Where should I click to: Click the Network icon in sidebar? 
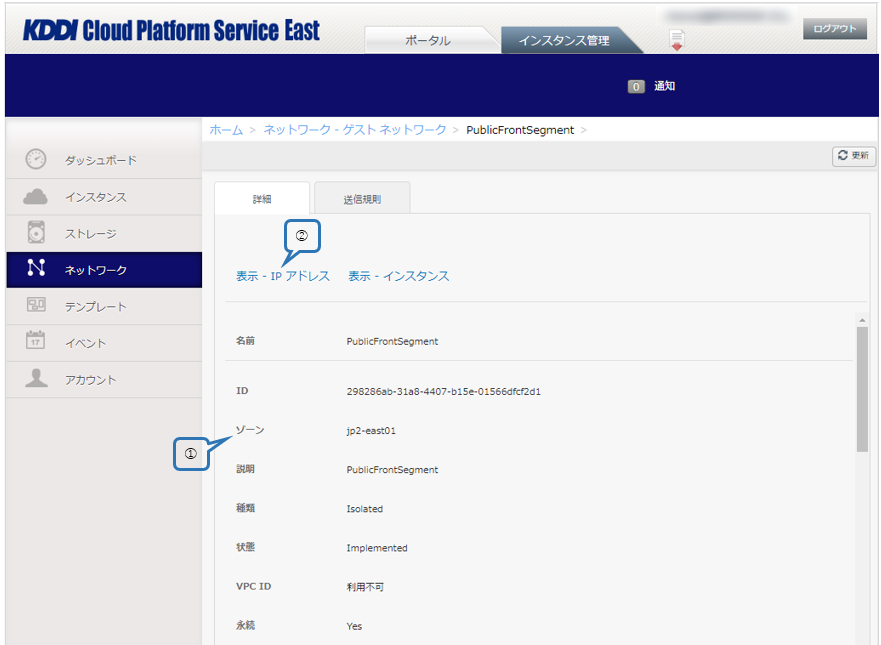[36, 269]
